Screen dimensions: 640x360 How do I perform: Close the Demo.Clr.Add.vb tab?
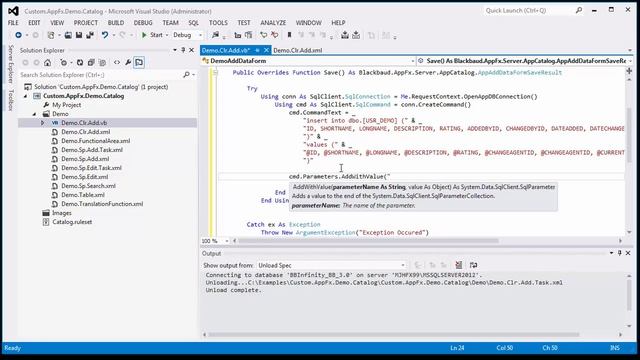pos(266,50)
